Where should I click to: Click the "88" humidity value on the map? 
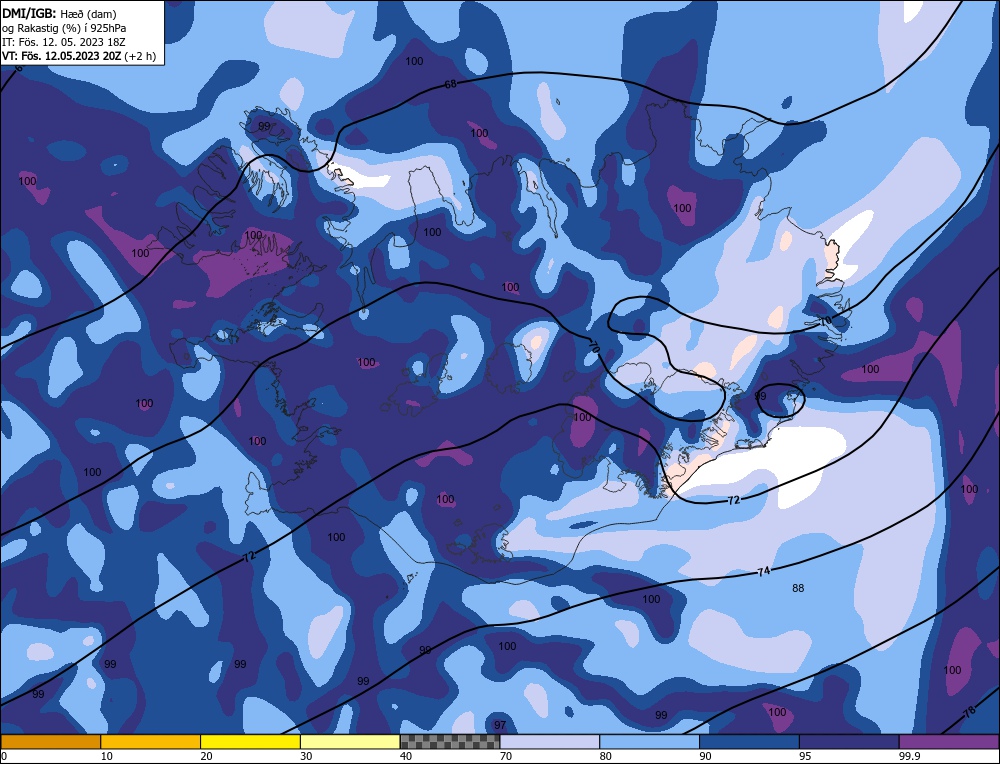[798, 588]
